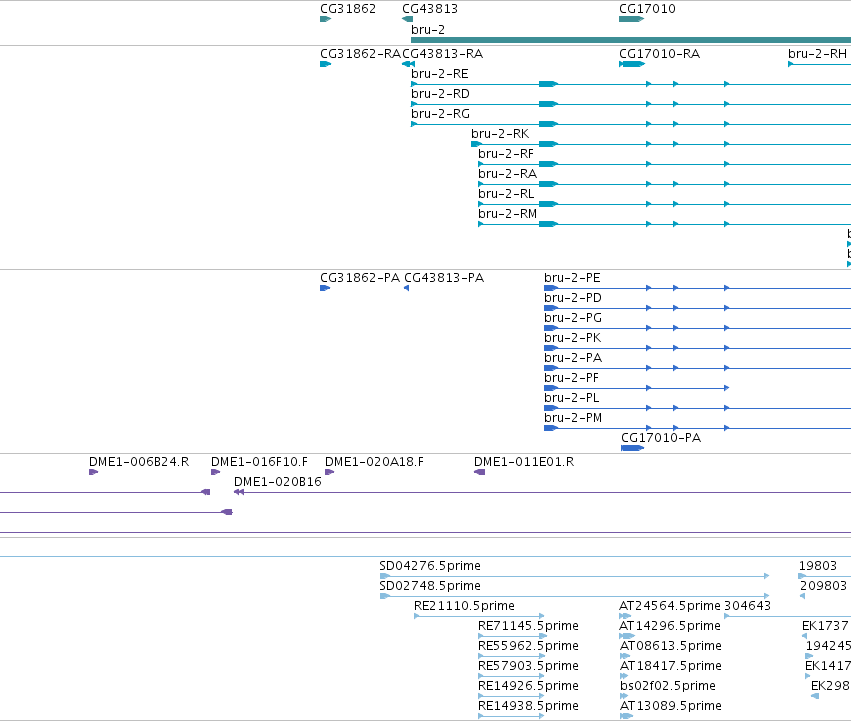Select the RE14926.5prime EST label
This screenshot has height=721, width=851.
click(528, 686)
